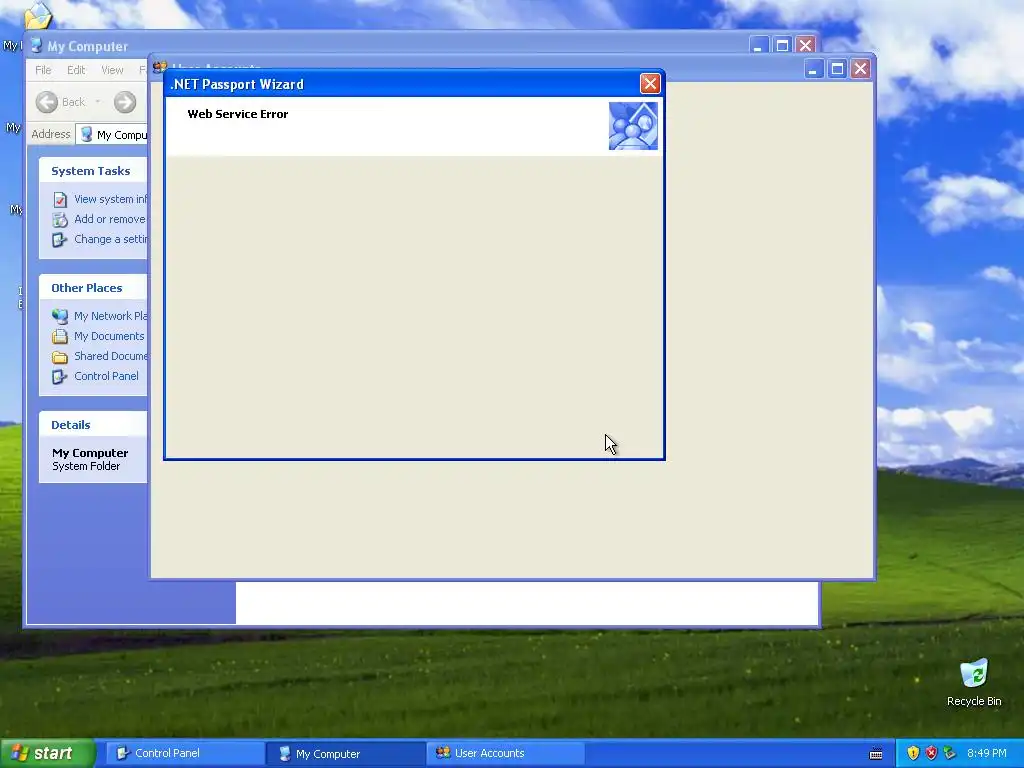The height and width of the screenshot is (768, 1024).
Task: Click My Computer text in Details panel
Action: [x=90, y=453]
